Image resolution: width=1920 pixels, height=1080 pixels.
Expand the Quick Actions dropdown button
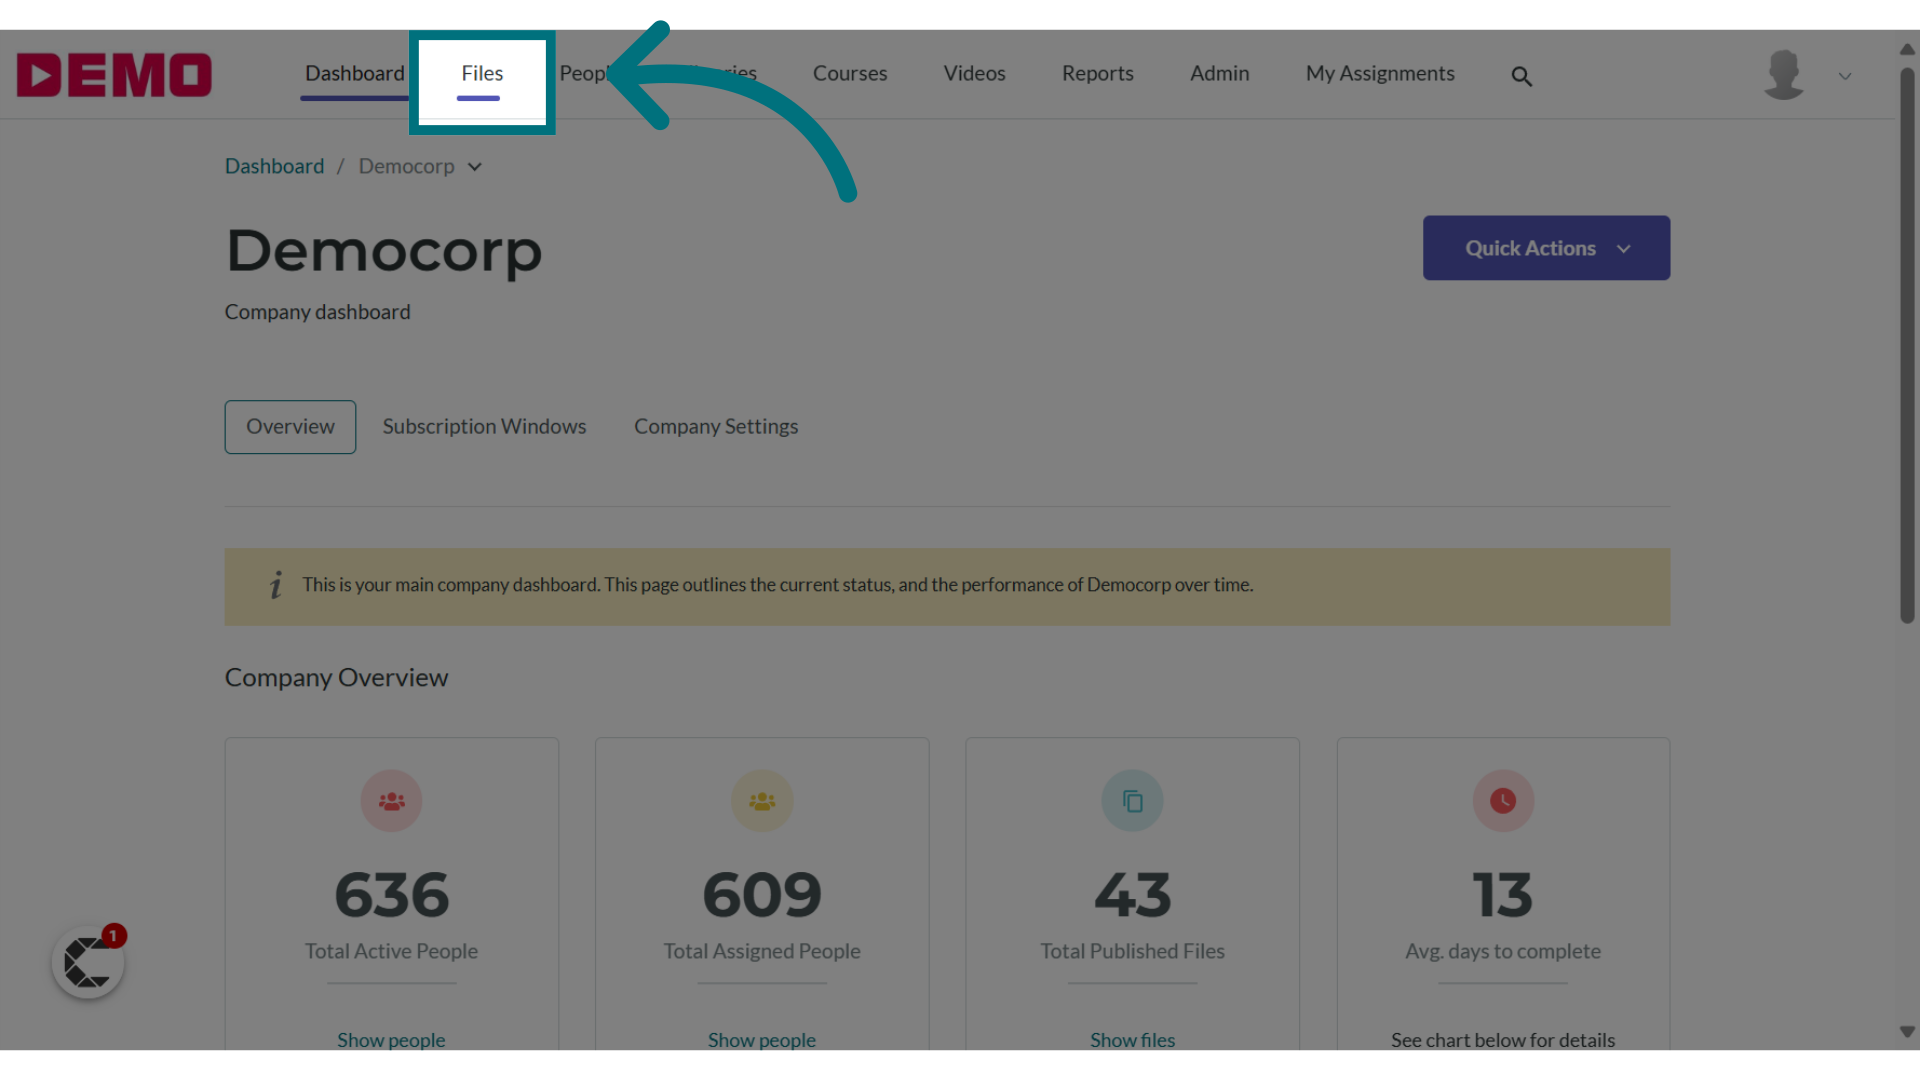click(1545, 248)
